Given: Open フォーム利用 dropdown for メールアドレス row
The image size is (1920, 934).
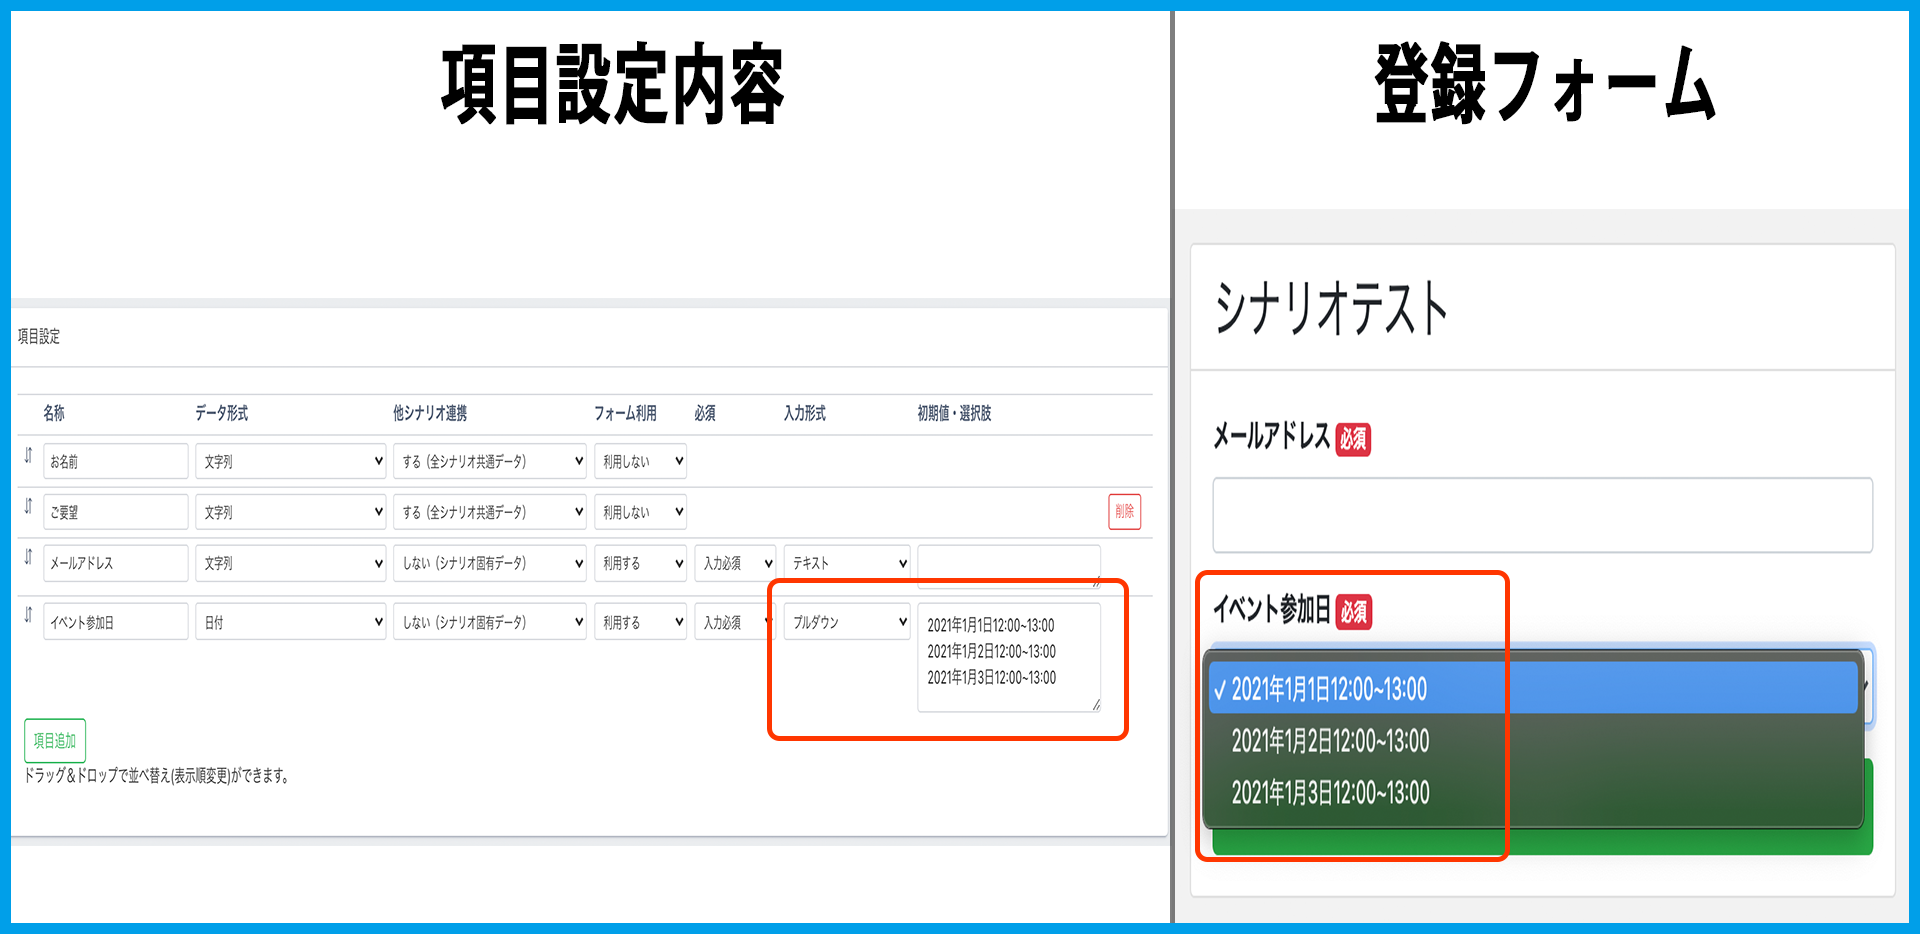Looking at the screenshot, I should 640,563.
